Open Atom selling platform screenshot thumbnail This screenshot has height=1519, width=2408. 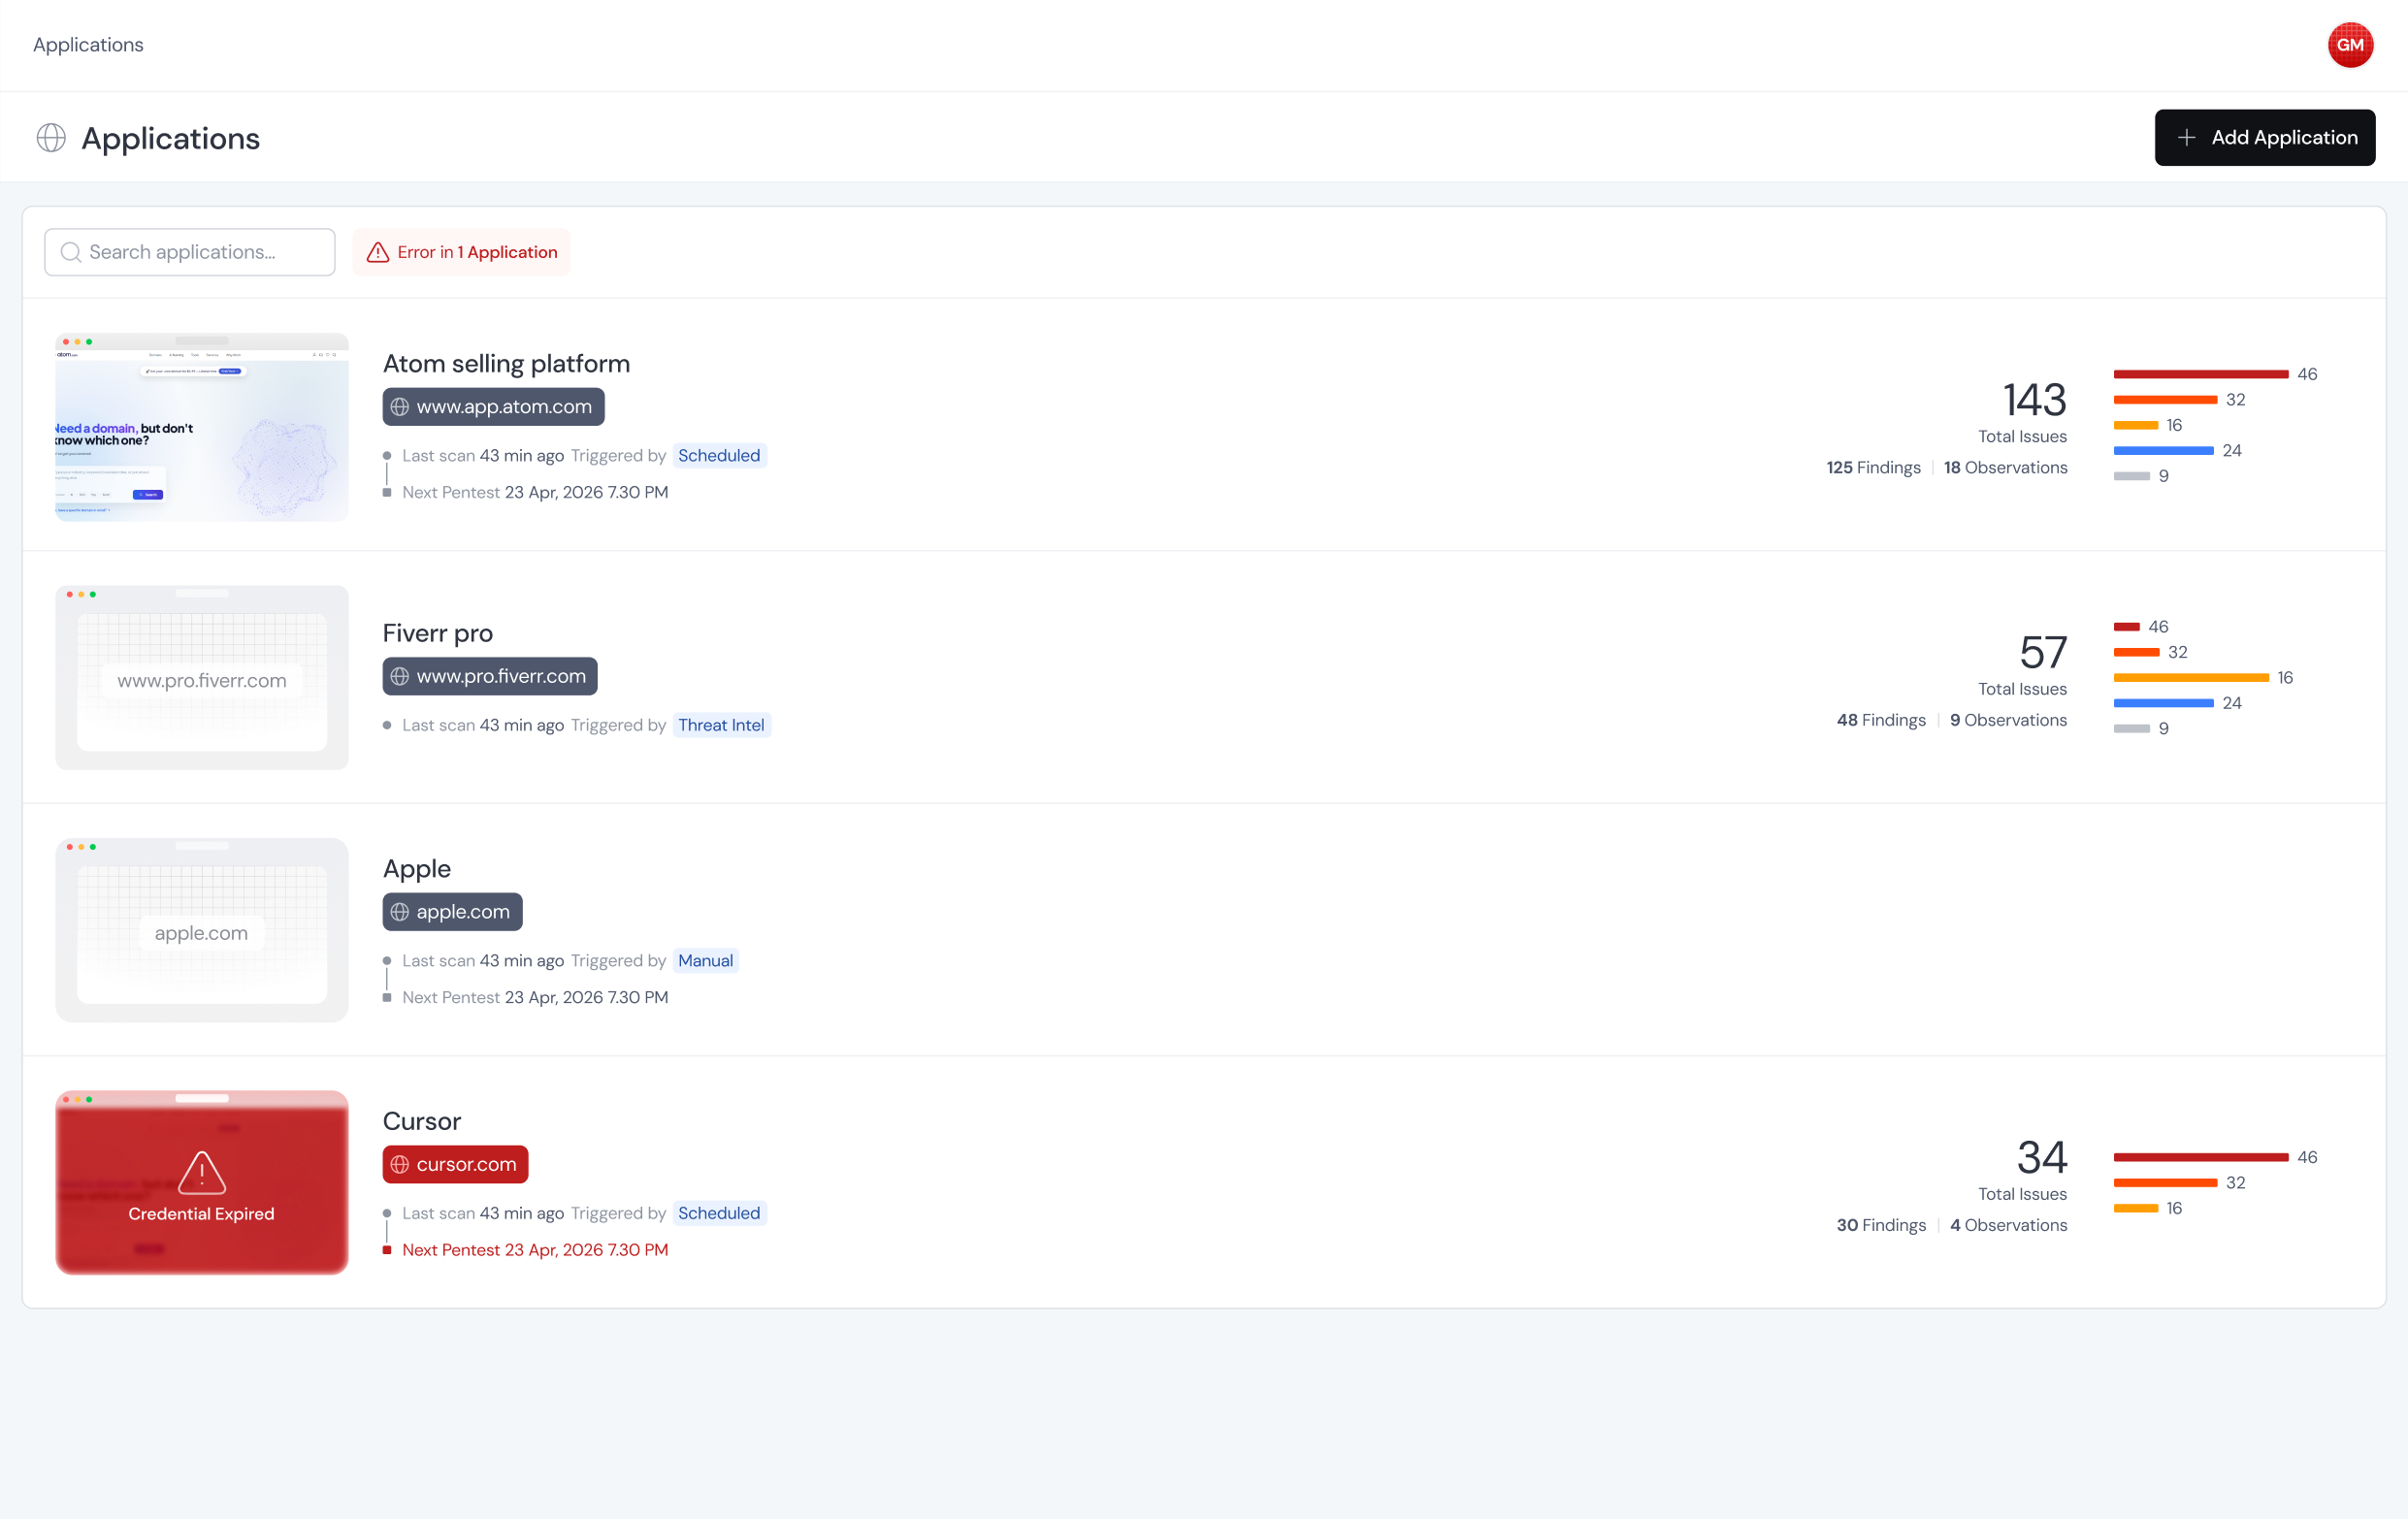(202, 427)
